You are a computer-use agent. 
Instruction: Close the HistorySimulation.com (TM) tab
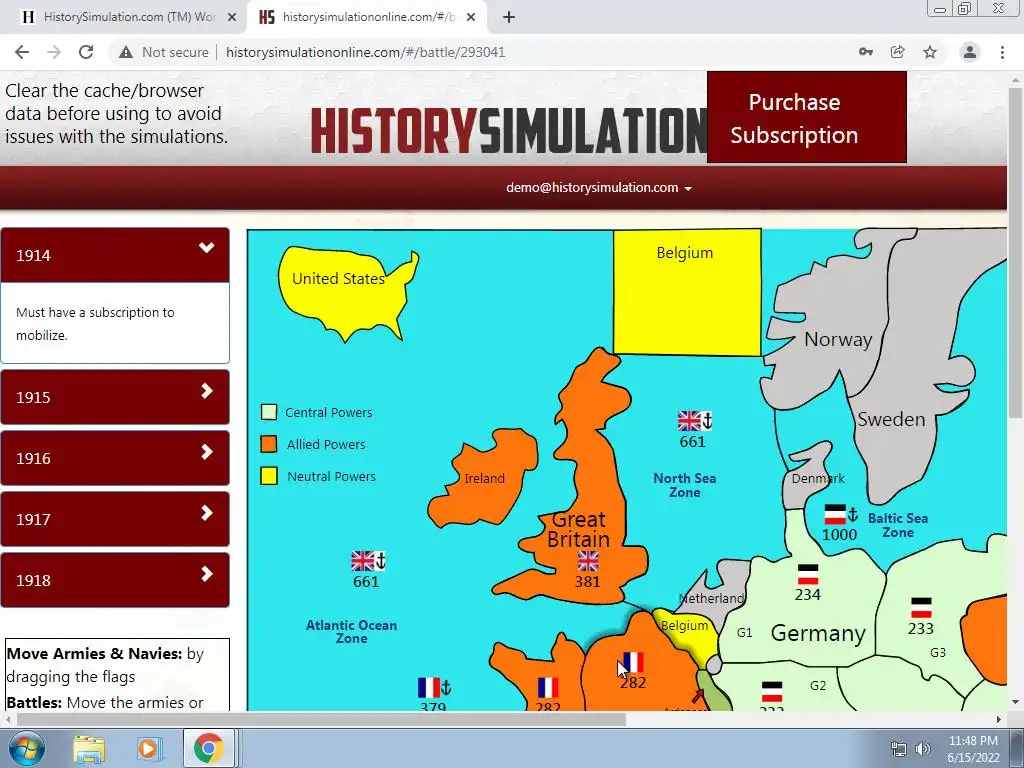pos(232,17)
